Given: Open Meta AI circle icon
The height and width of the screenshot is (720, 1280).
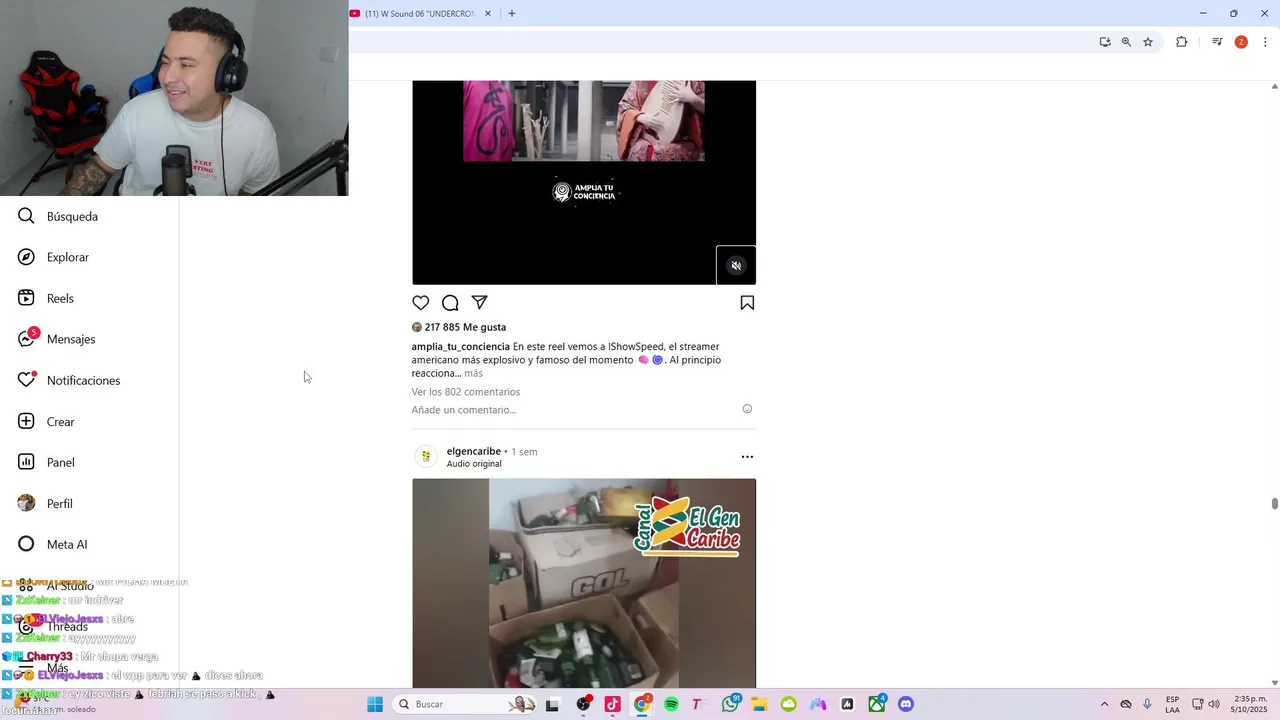Looking at the screenshot, I should click(x=26, y=544).
